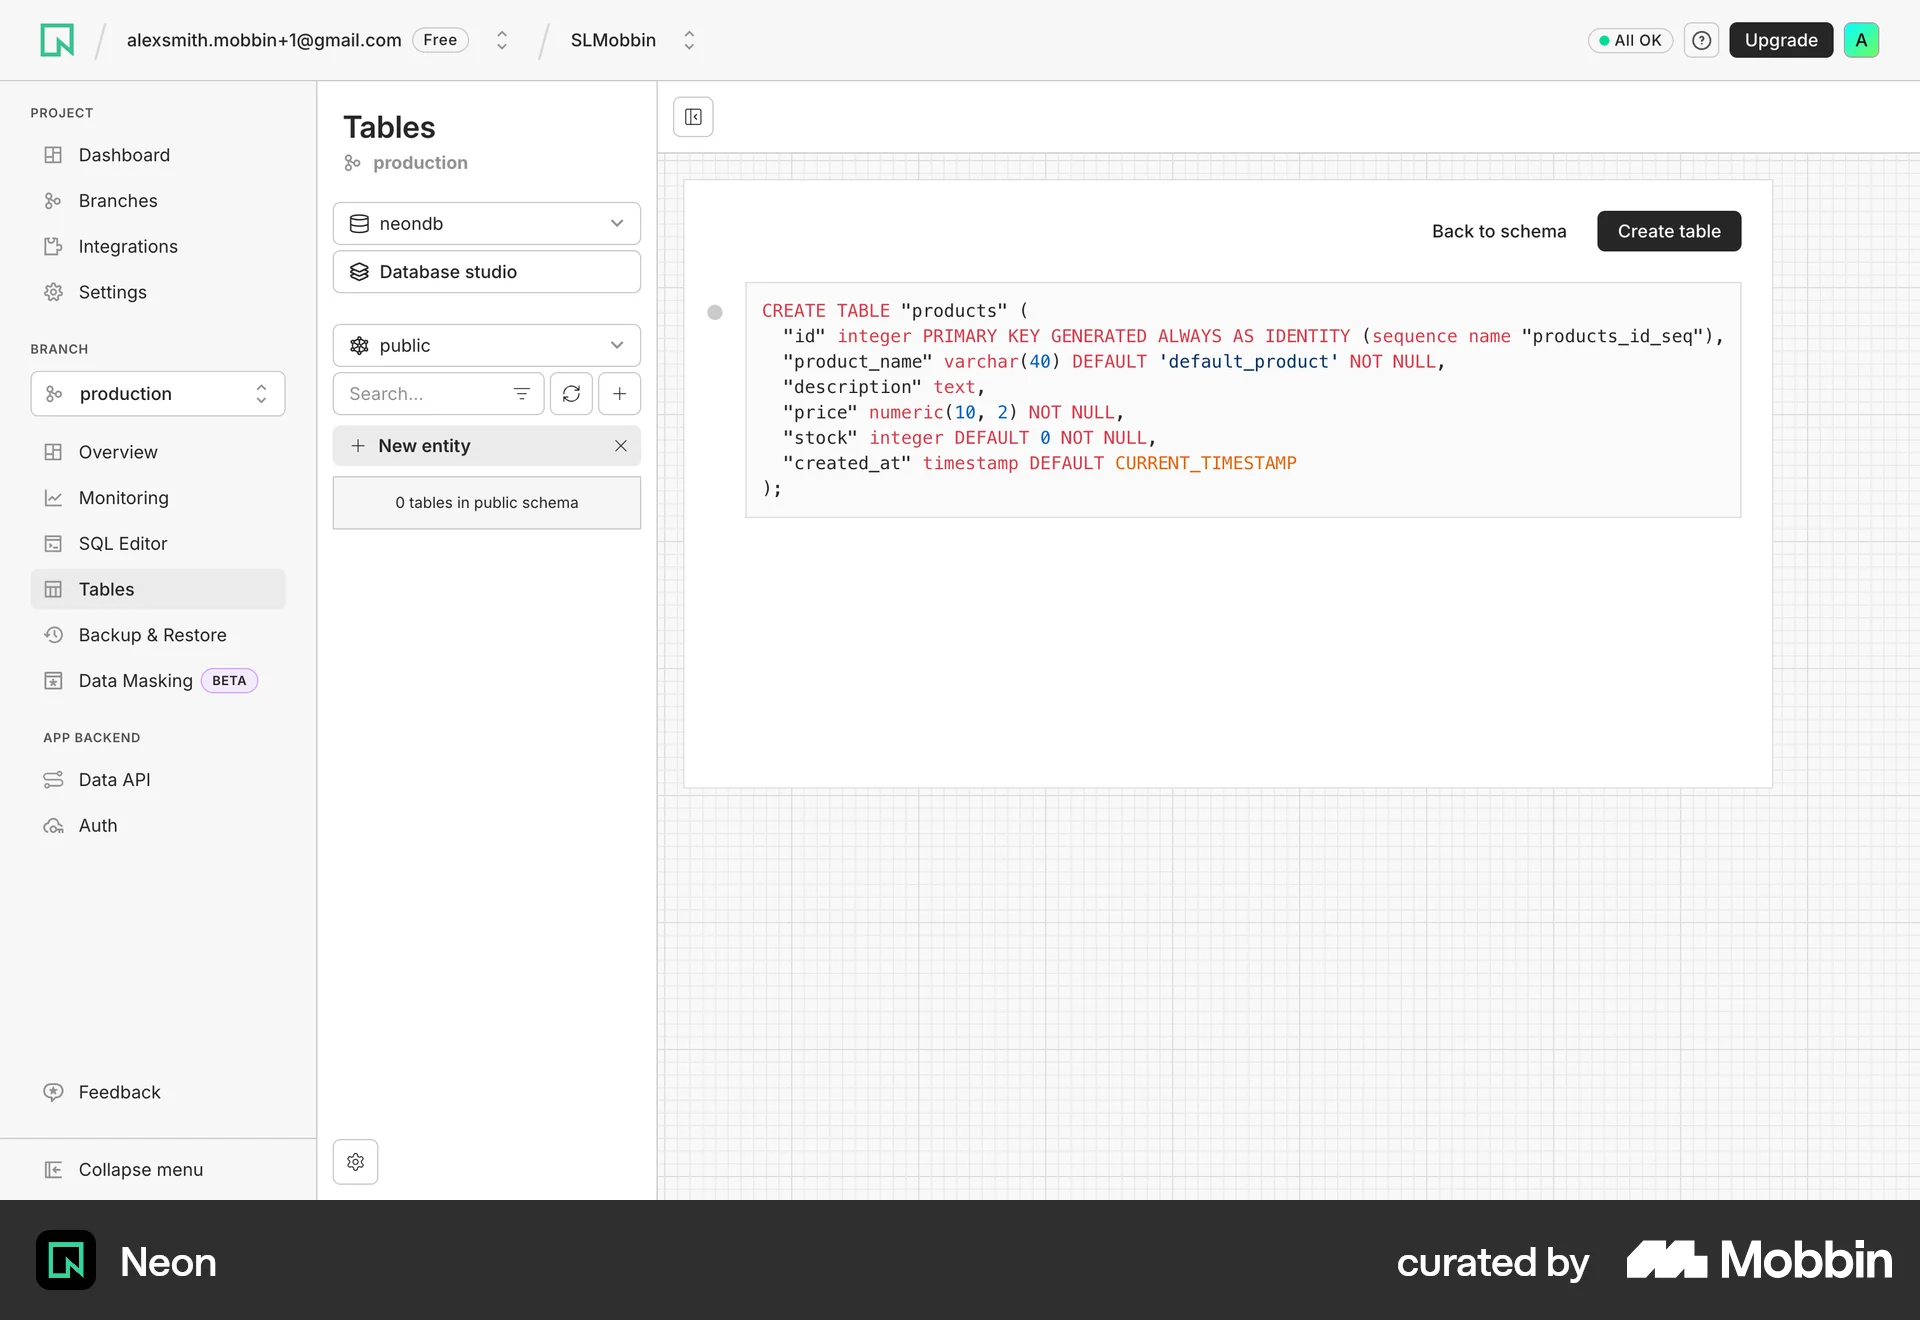Toggle the sidebar panel collapse icon
The height and width of the screenshot is (1320, 1920).
pyautogui.click(x=693, y=117)
